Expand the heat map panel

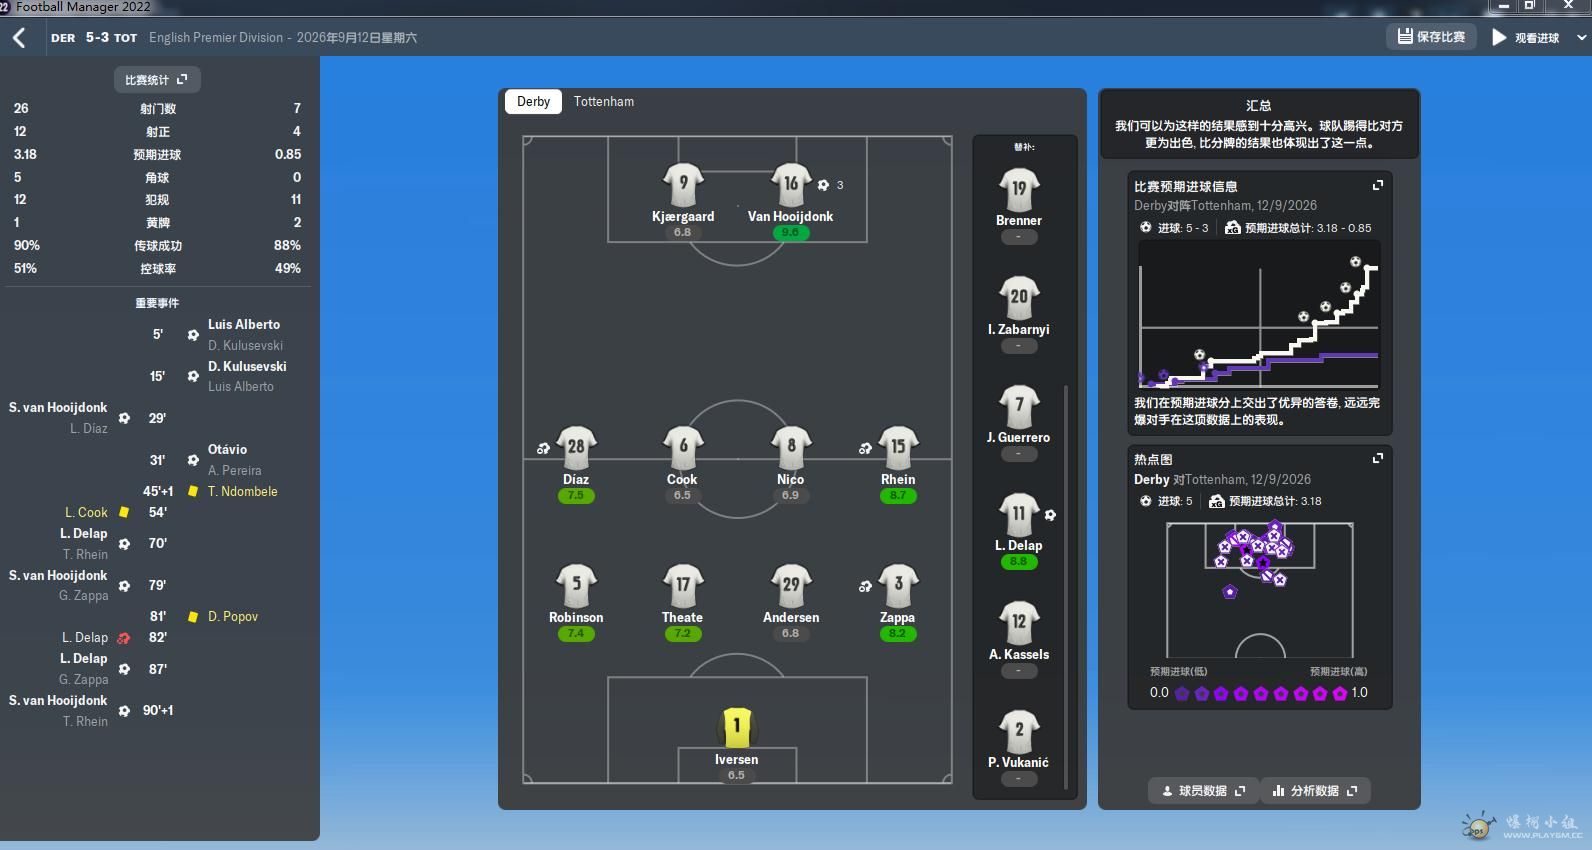click(x=1377, y=458)
